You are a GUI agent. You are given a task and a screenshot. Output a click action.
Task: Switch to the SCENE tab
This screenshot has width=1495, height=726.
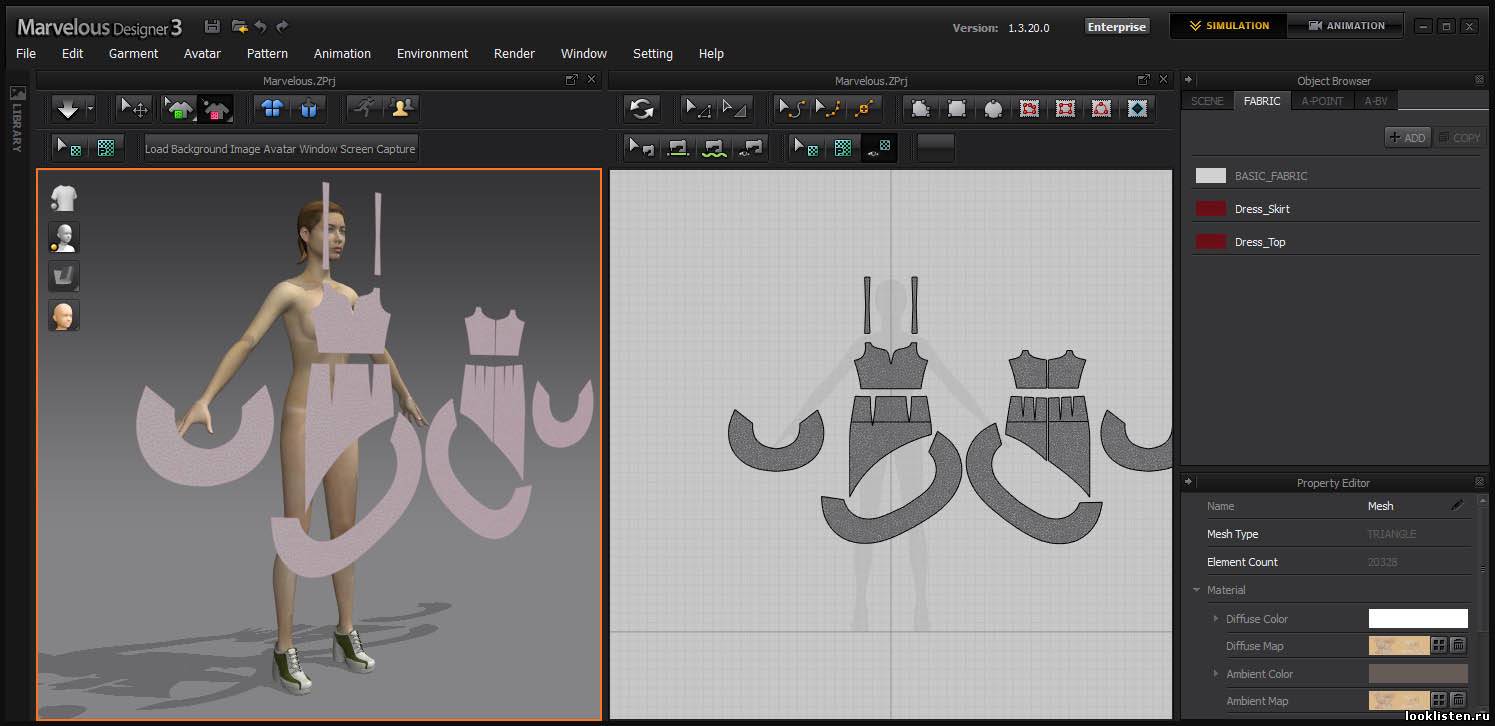tap(1207, 101)
